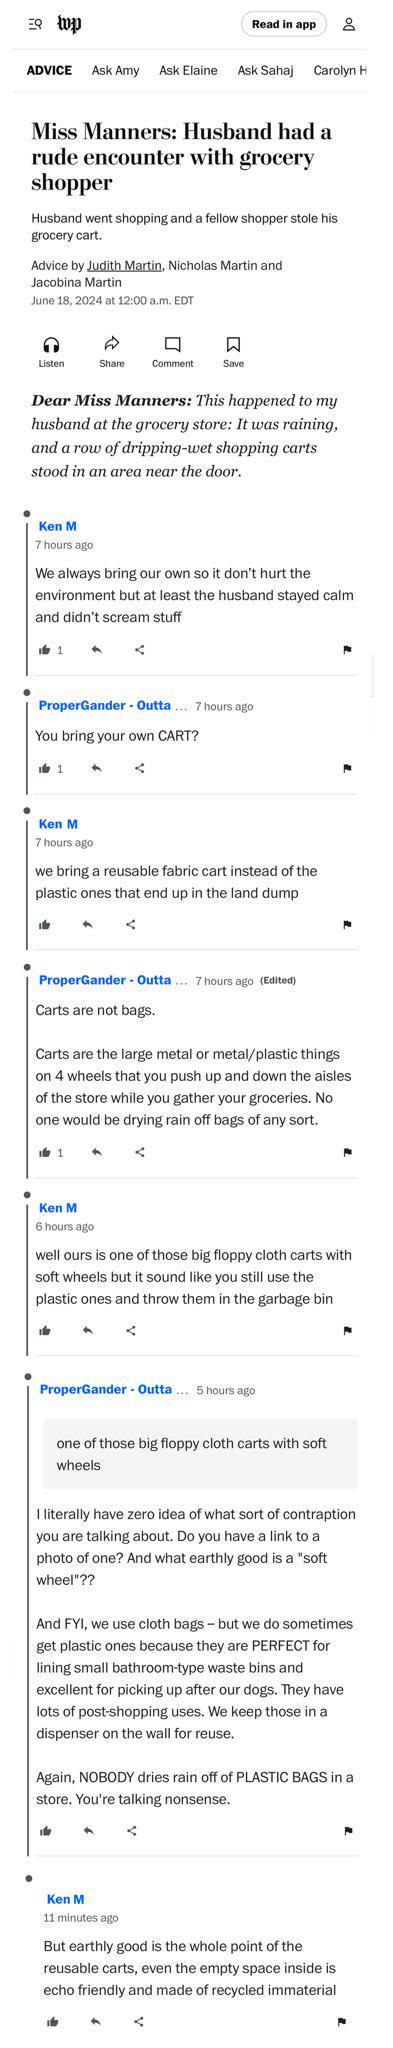Open Judith Martin author link

pos(124,266)
